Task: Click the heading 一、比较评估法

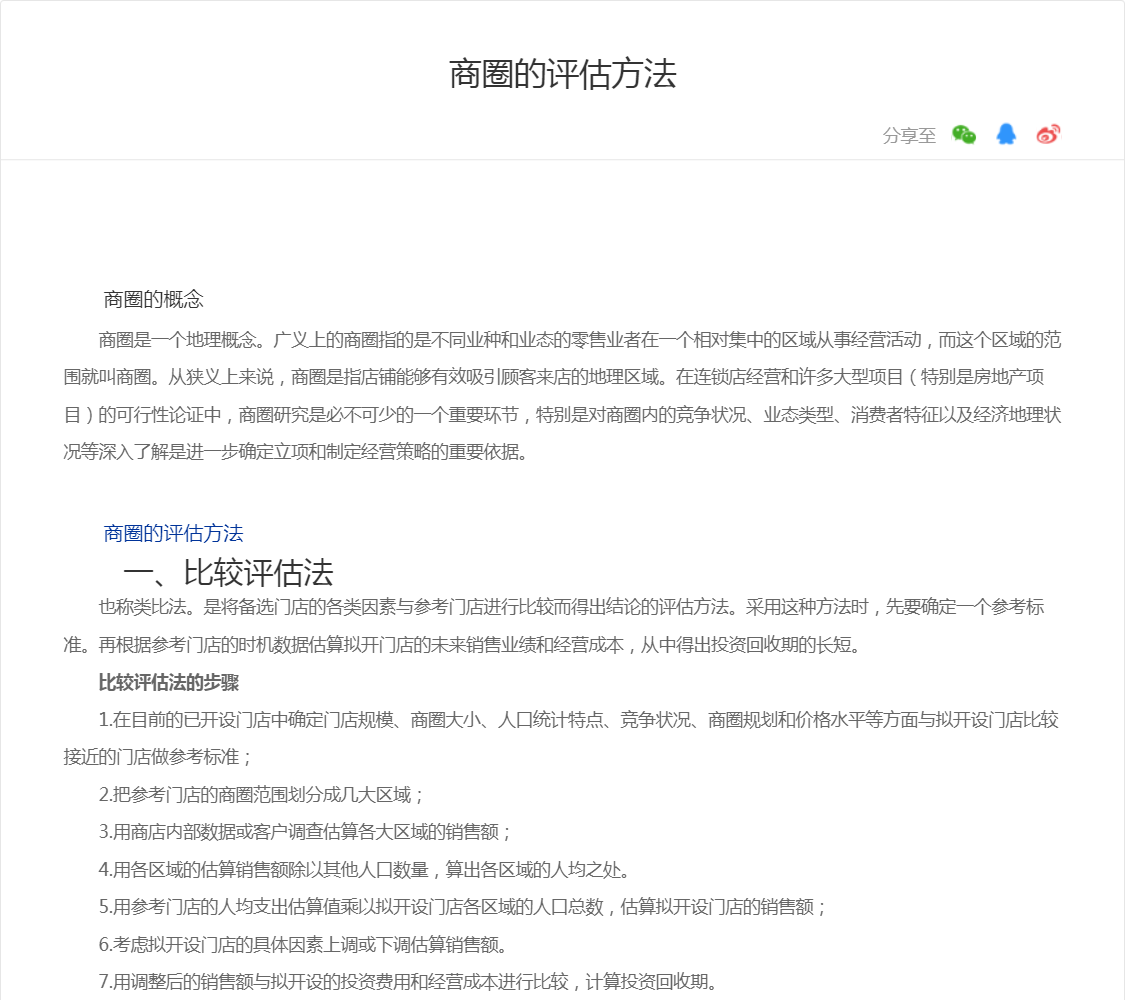Action: pos(228,572)
